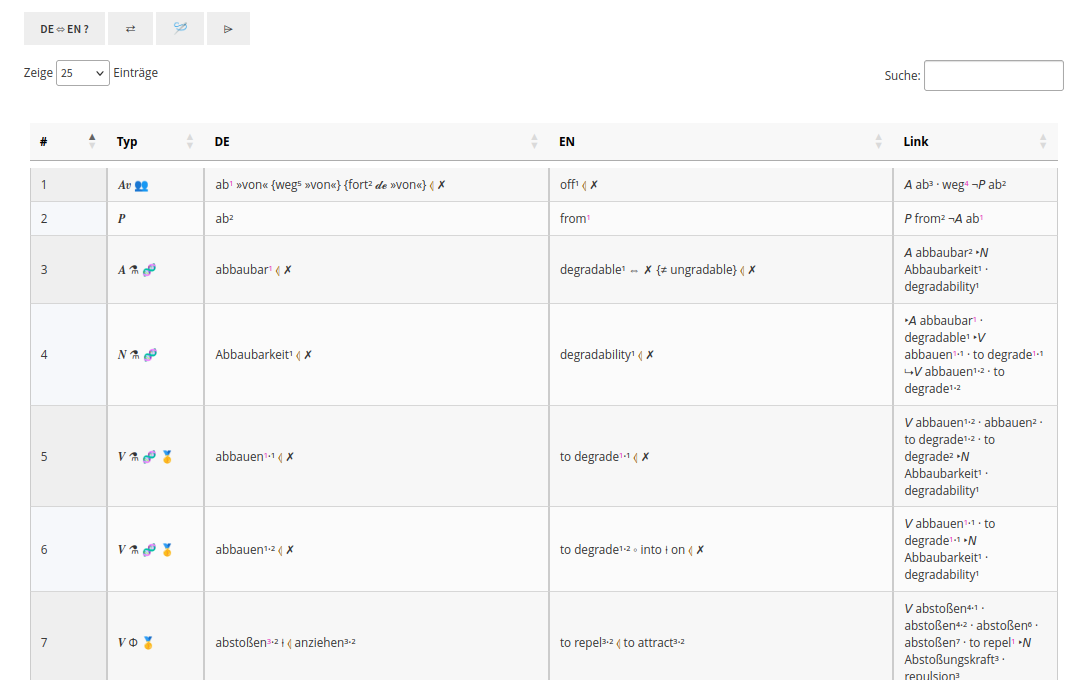
Task: Click inside the Suche search field
Action: 993,76
